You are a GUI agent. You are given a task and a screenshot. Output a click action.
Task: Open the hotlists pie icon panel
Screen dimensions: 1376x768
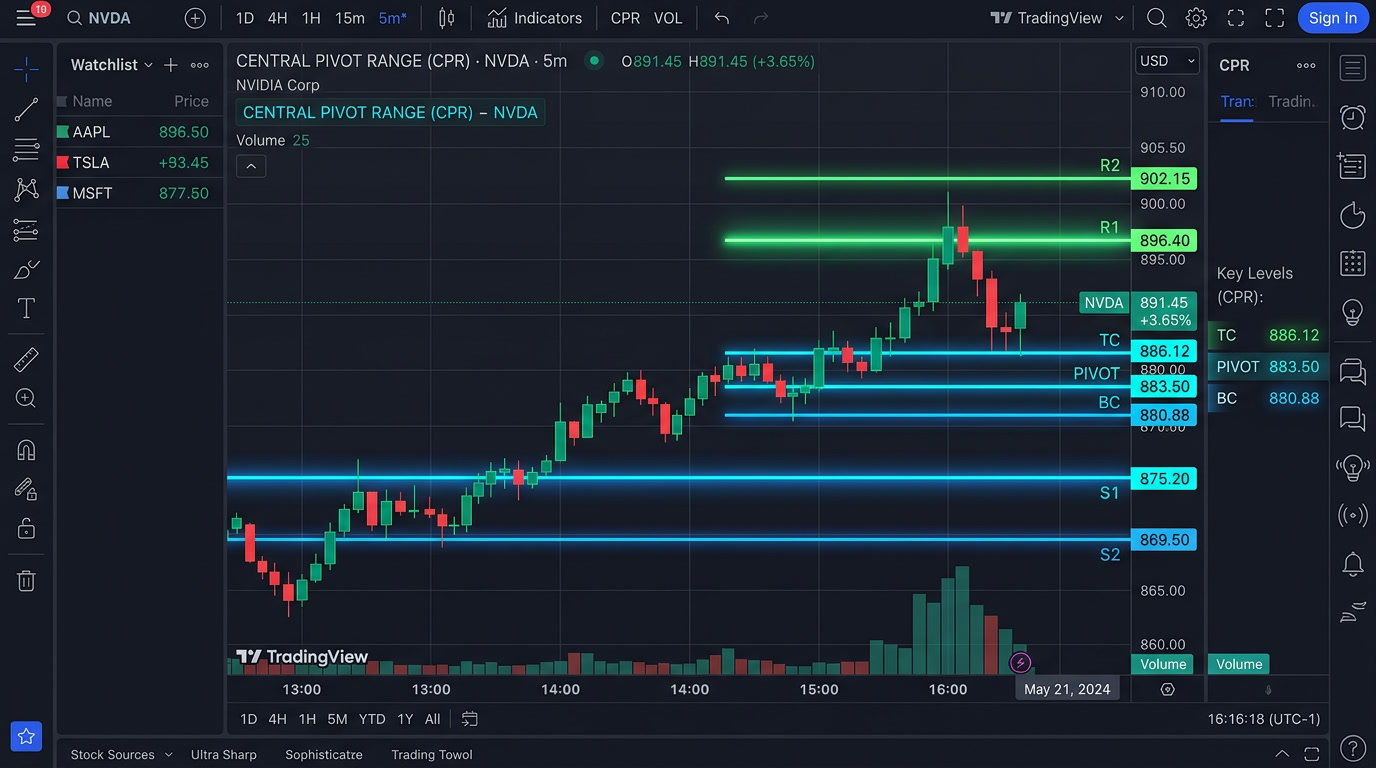1352,214
